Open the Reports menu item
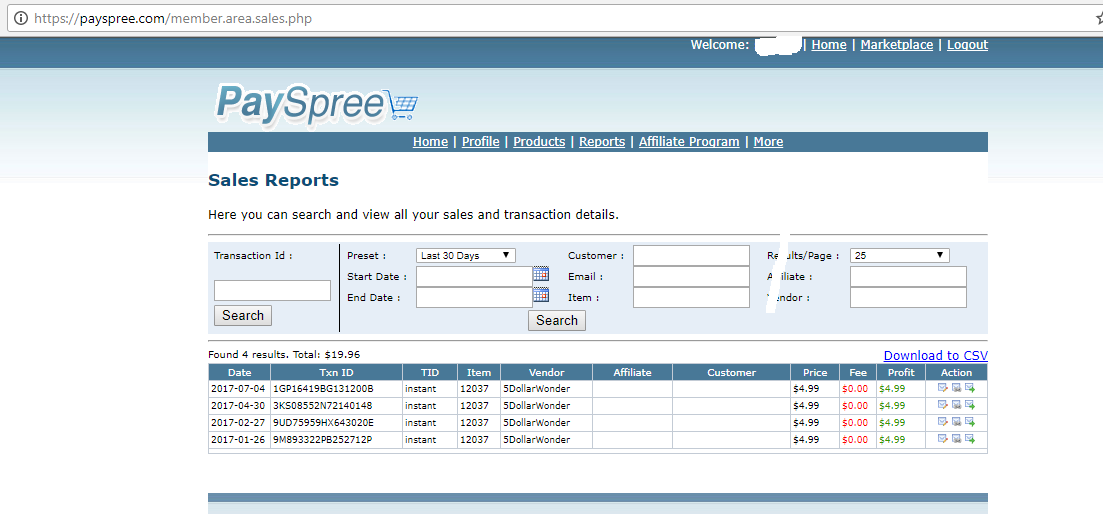Image resolution: width=1103 pixels, height=514 pixels. 602,142
